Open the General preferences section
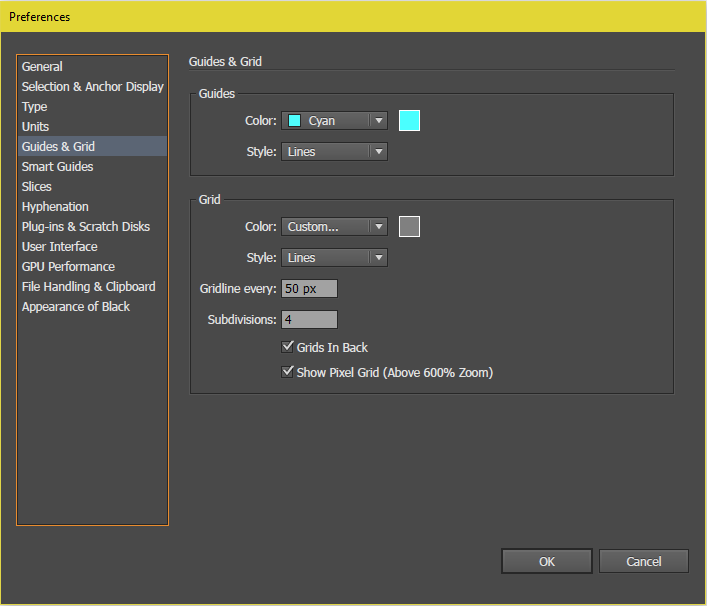Image resolution: width=707 pixels, height=606 pixels. (42, 67)
